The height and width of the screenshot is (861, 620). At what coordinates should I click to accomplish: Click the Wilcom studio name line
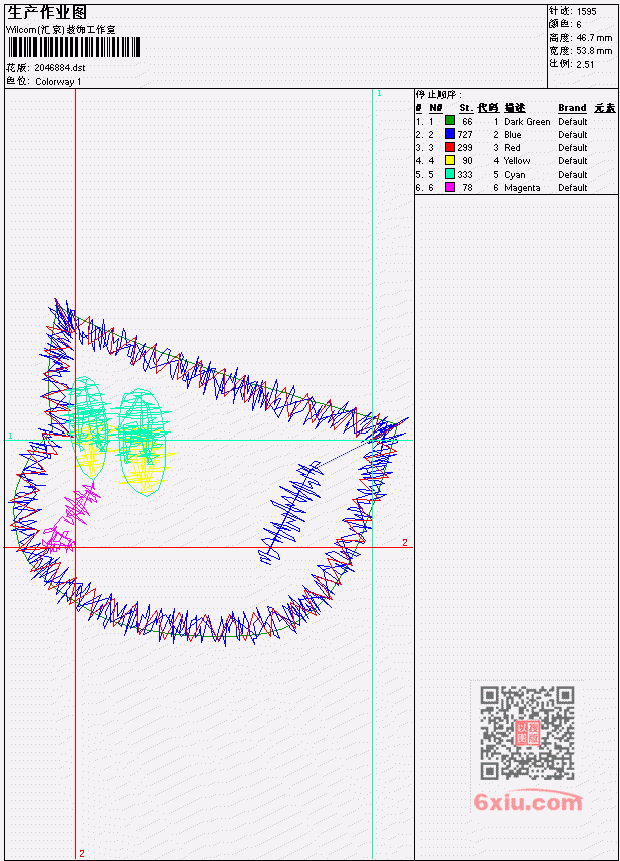tap(60, 30)
